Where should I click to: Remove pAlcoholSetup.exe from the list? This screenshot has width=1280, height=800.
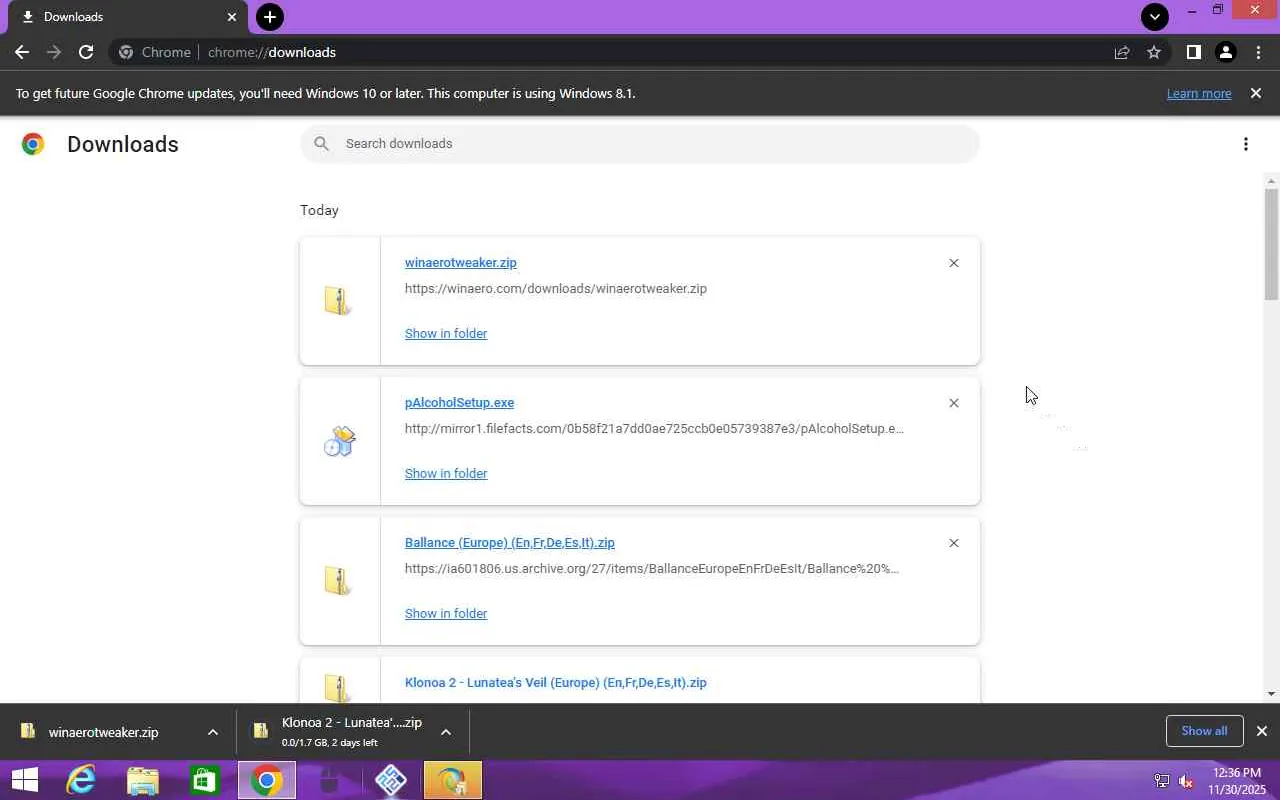(953, 403)
